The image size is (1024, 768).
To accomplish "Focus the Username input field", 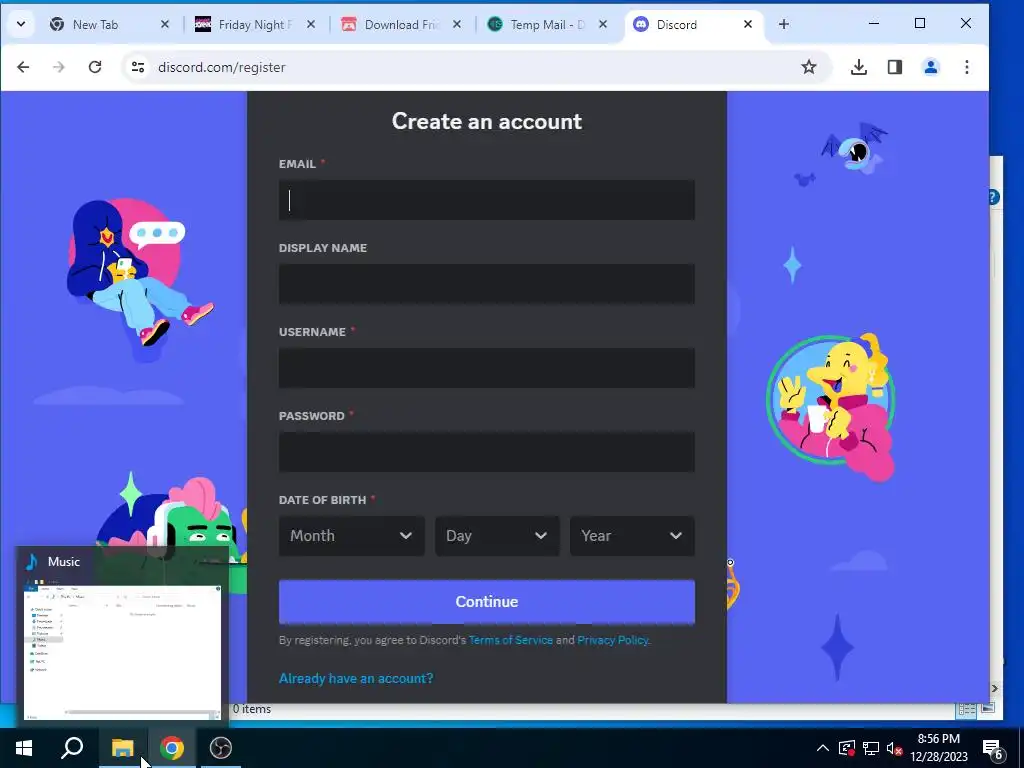I will click(x=487, y=368).
